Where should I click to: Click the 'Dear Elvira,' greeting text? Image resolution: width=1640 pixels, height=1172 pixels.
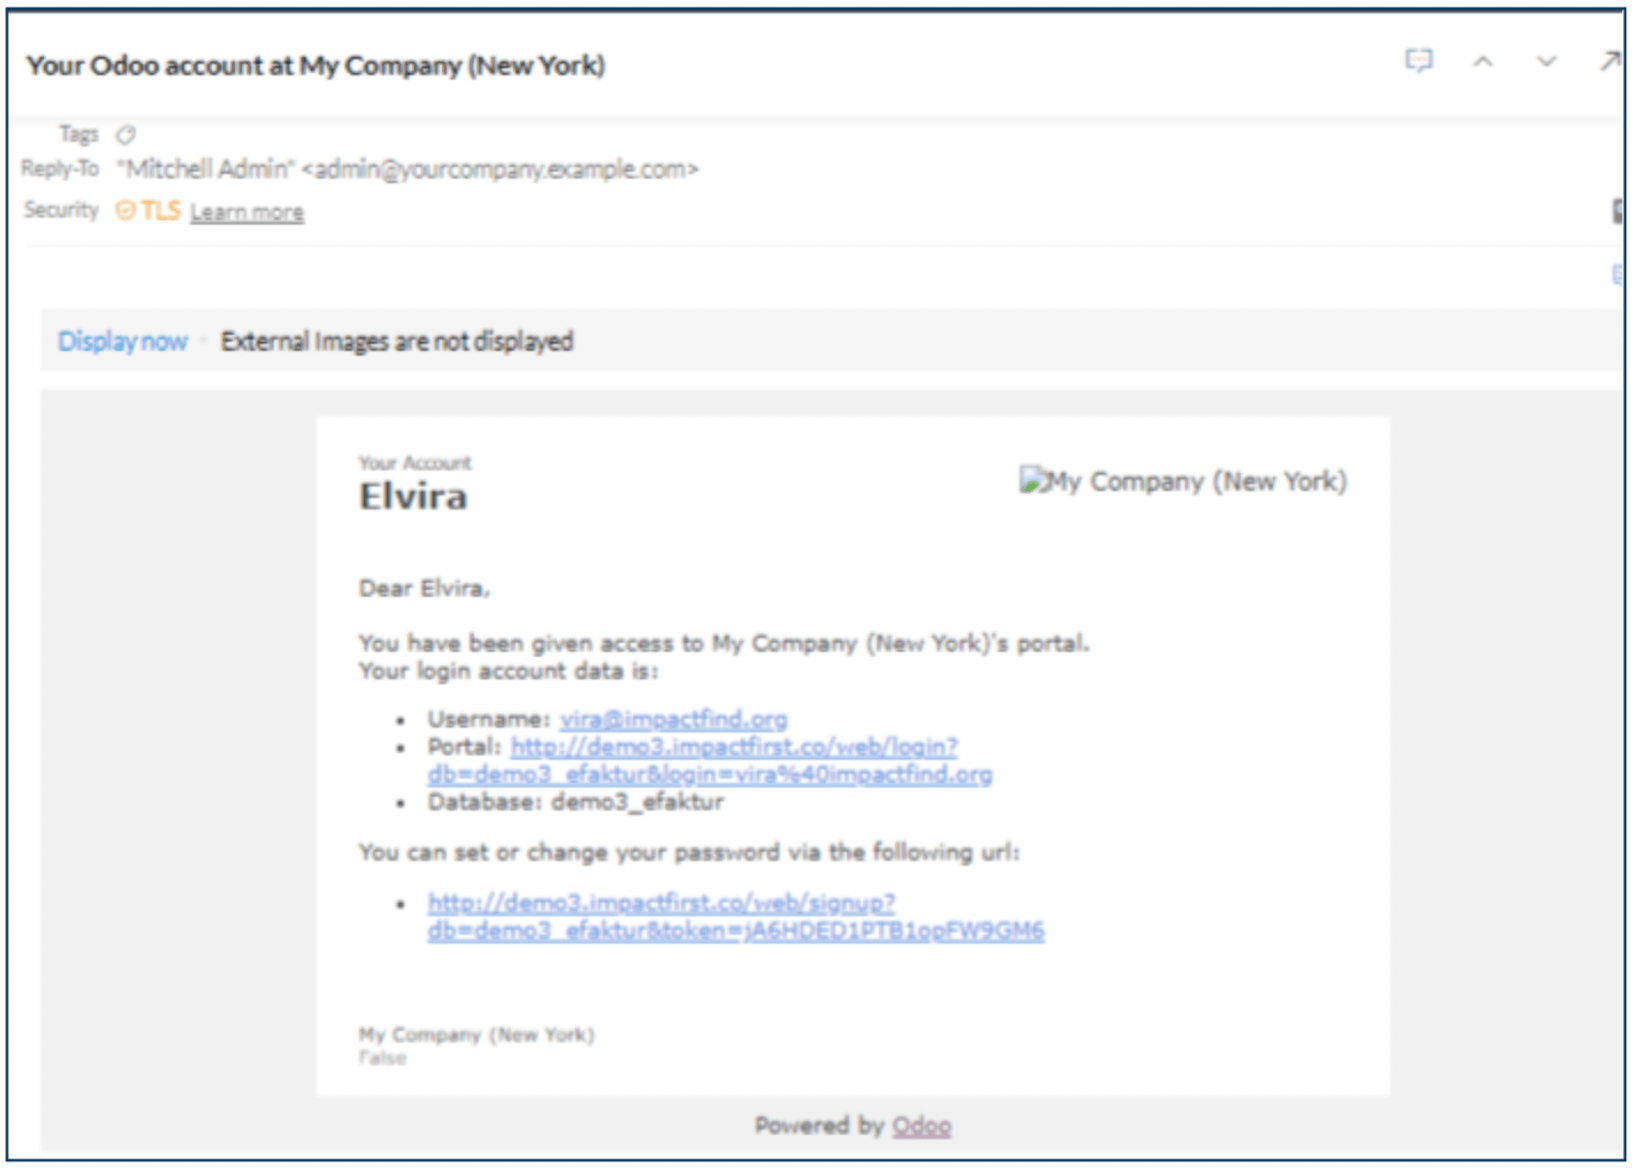coord(424,588)
